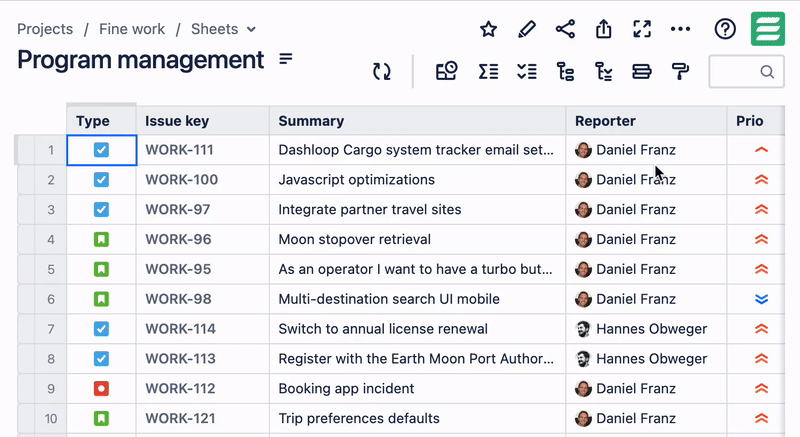800x437 pixels.
Task: Click the row height bars icon
Action: coord(642,71)
